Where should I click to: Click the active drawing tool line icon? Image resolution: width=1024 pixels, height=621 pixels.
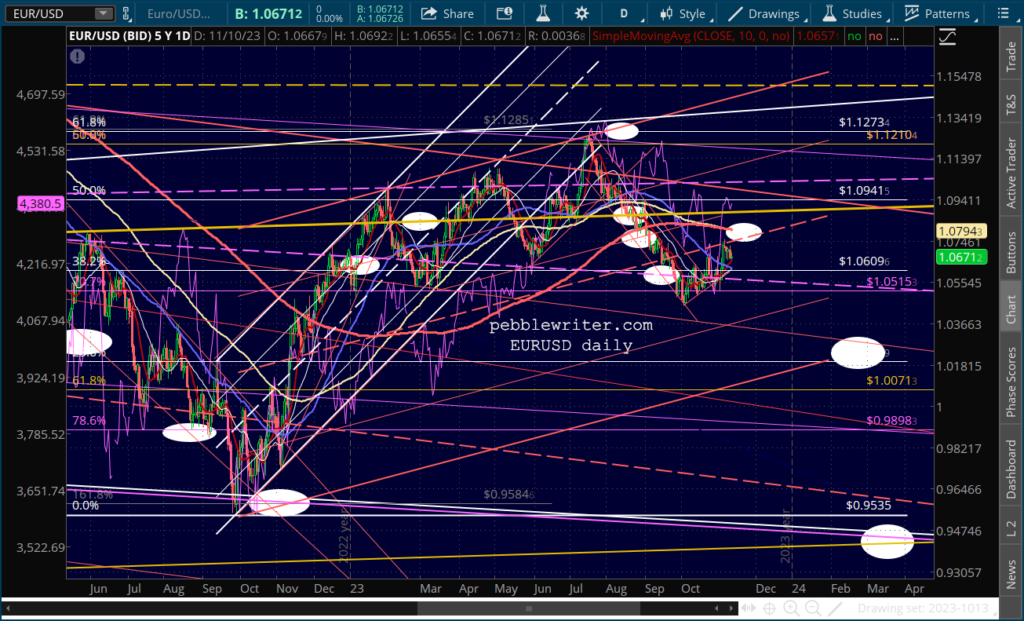point(835,609)
